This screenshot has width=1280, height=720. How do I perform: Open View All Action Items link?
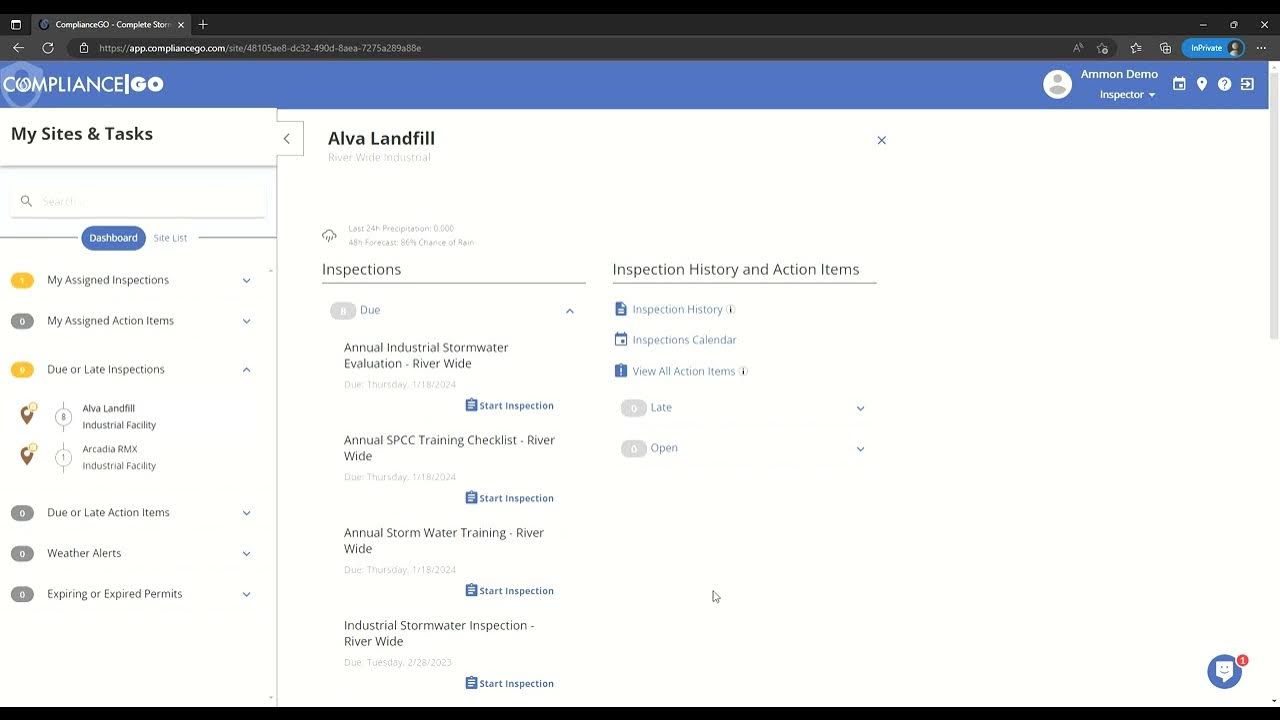coord(683,371)
